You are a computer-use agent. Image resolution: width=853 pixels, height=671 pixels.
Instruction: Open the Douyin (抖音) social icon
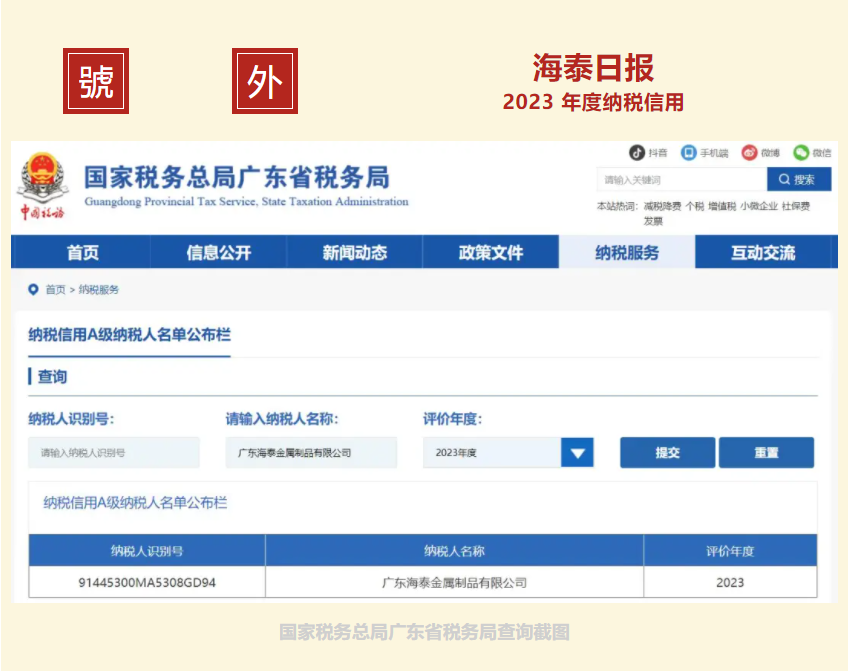tap(636, 153)
